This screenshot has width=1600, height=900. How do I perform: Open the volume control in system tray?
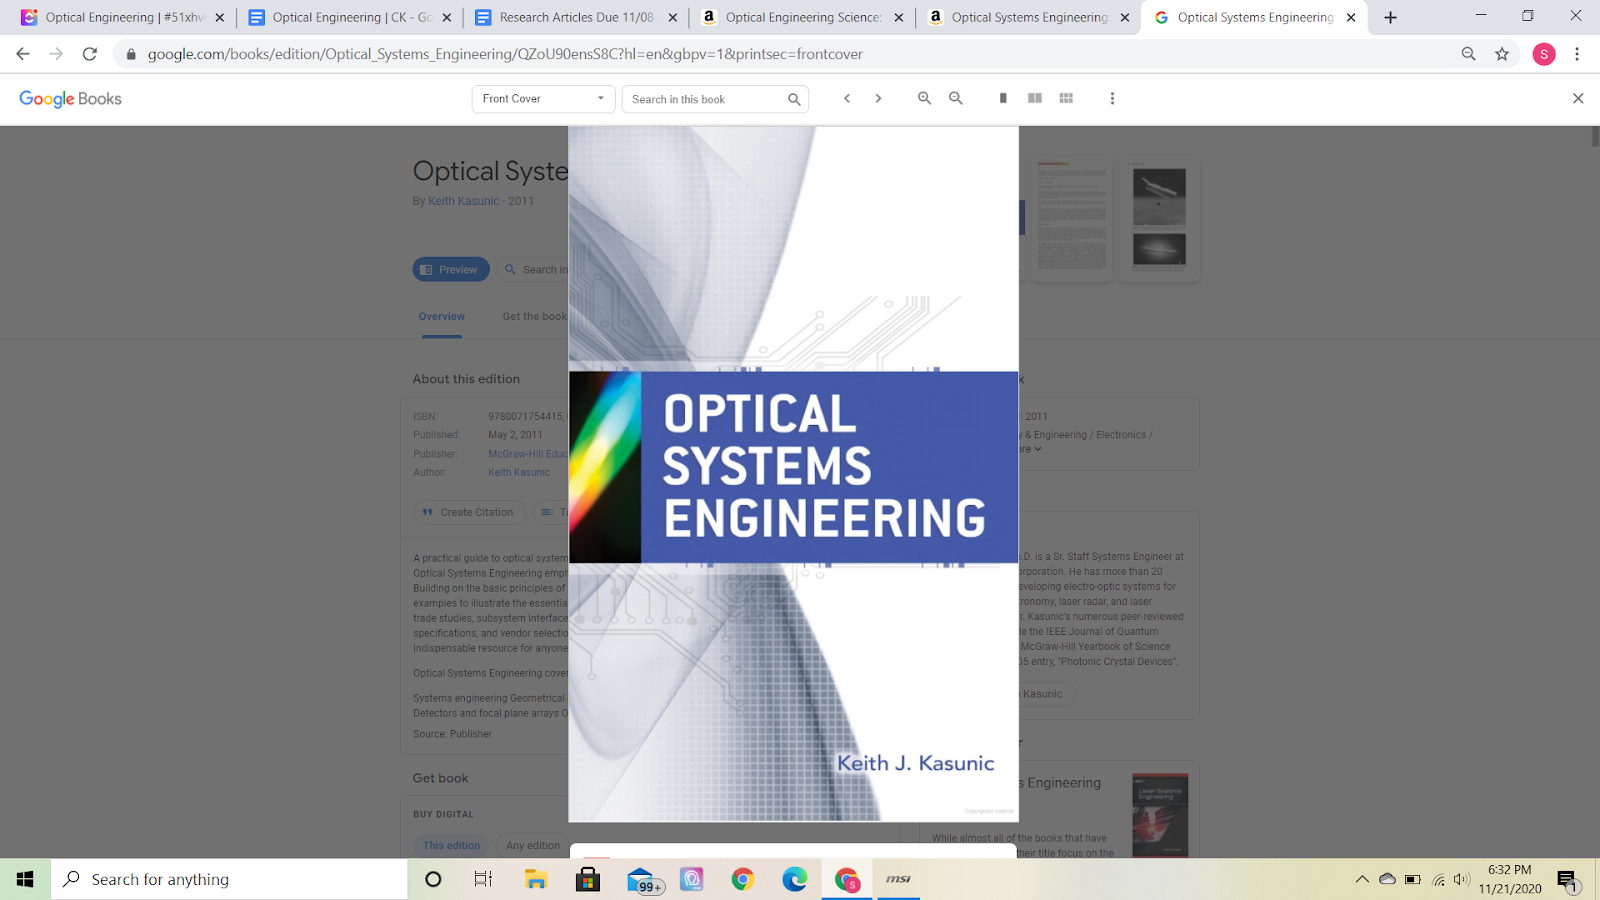[1462, 879]
